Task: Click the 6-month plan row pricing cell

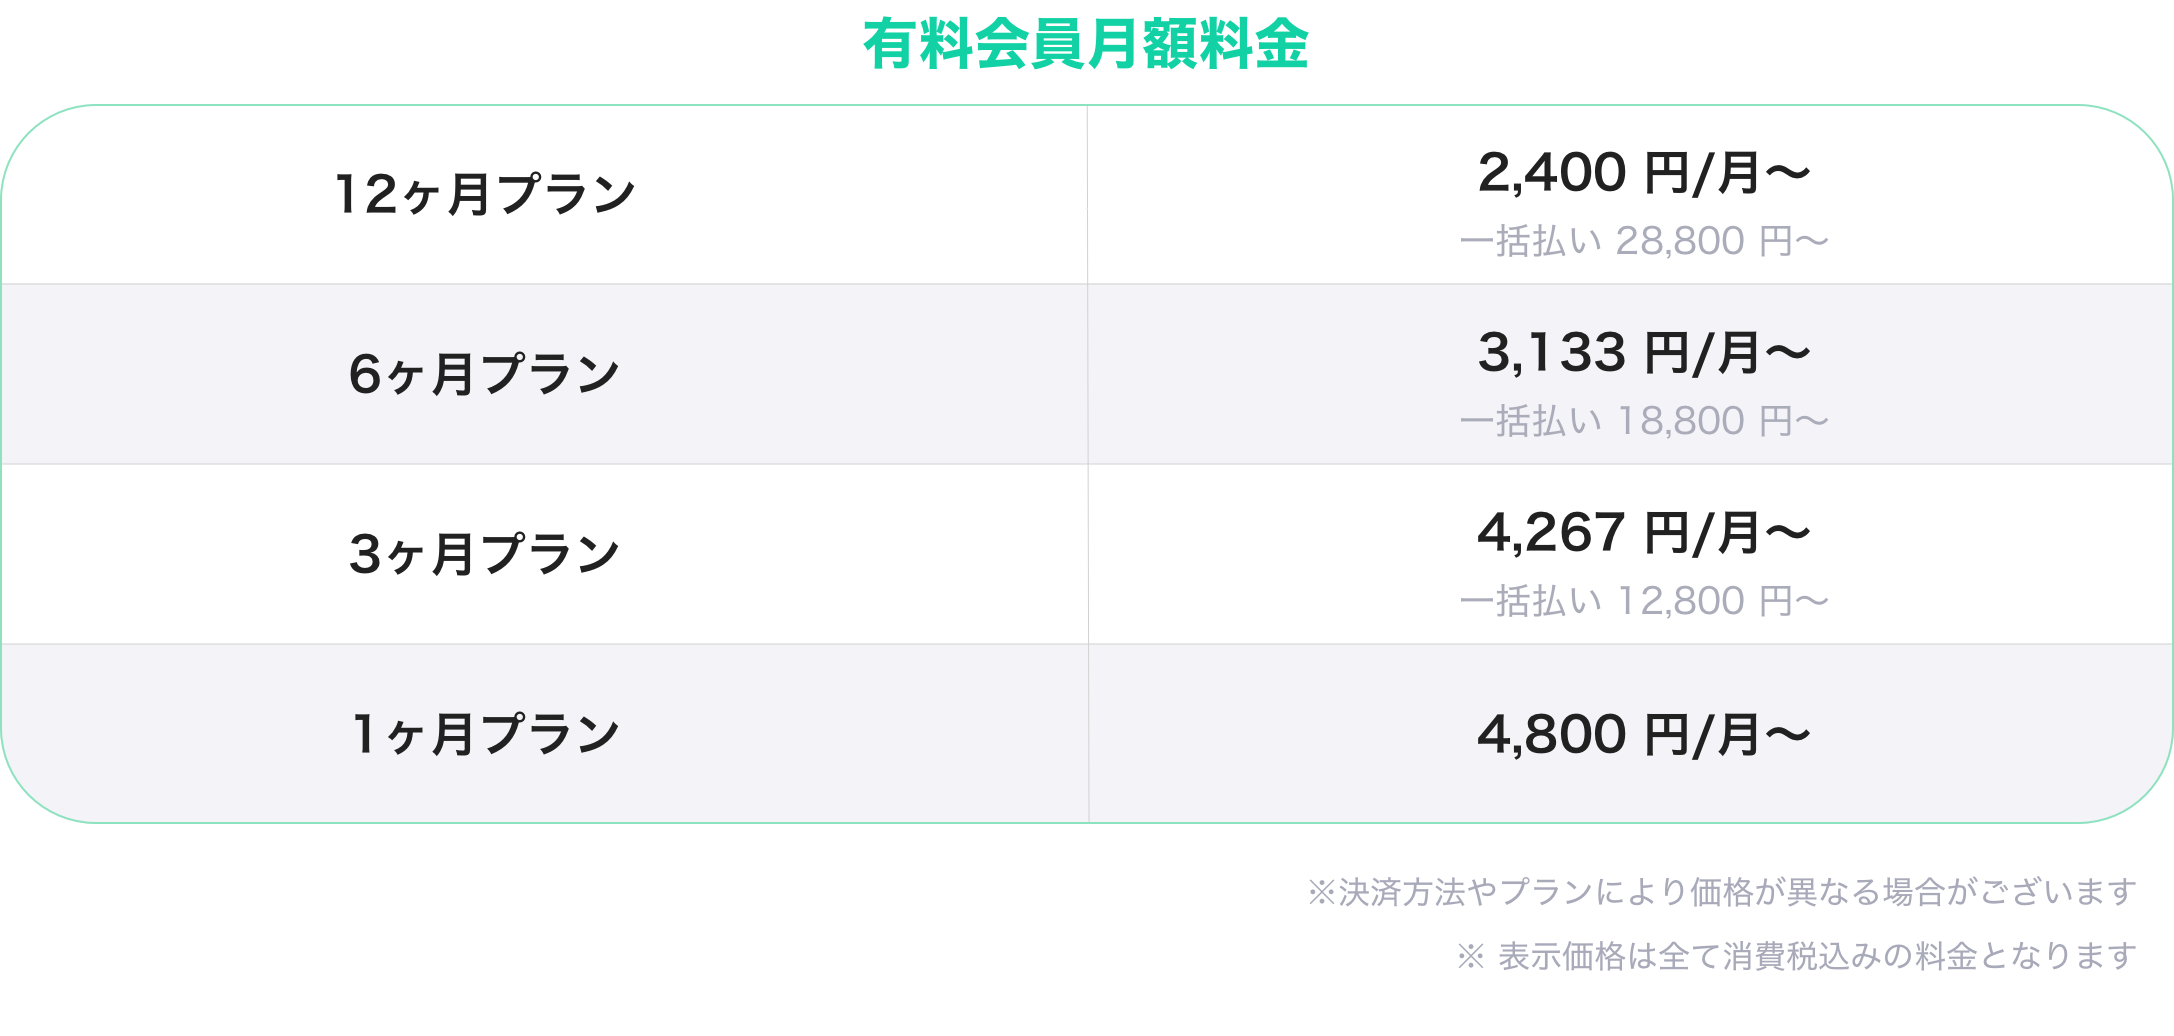Action: point(1630,374)
